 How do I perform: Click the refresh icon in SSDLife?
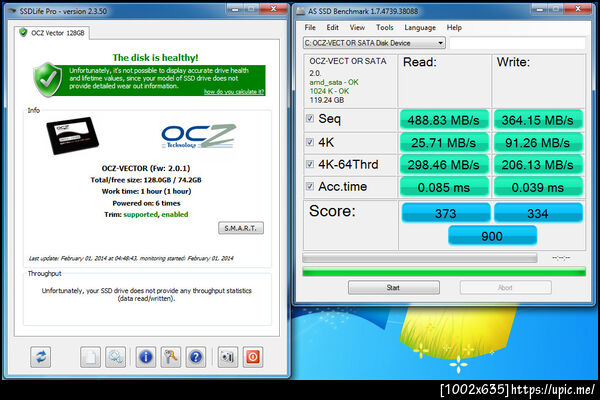pyautogui.click(x=41, y=357)
